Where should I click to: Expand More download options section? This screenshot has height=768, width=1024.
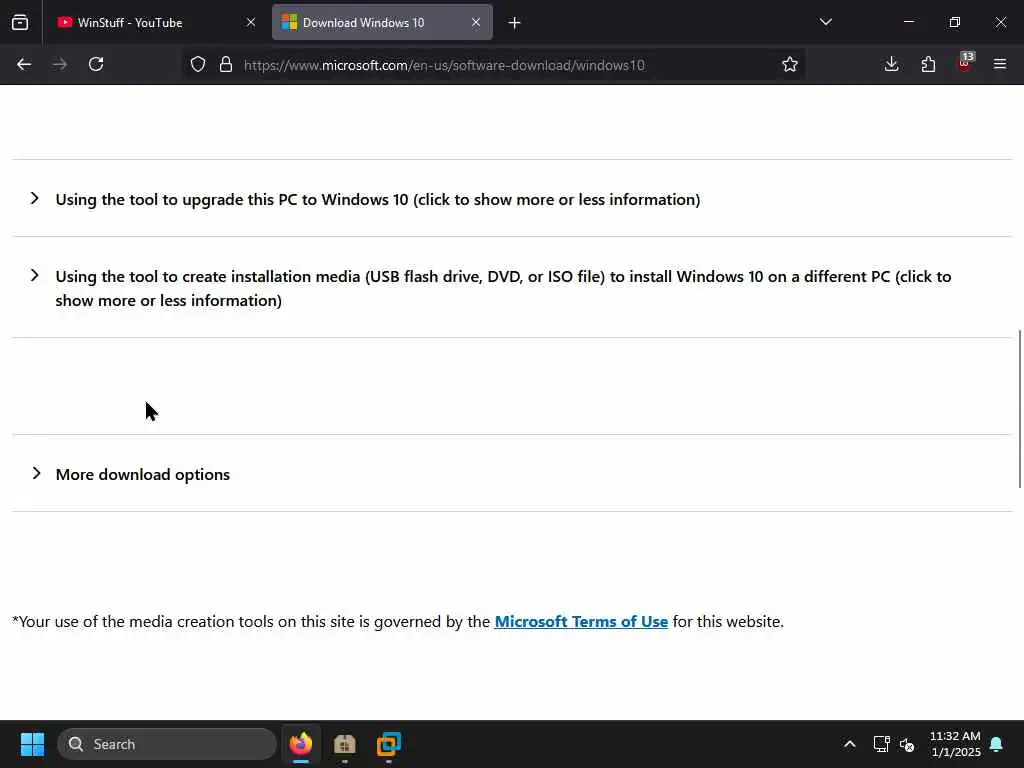[x=37, y=473]
